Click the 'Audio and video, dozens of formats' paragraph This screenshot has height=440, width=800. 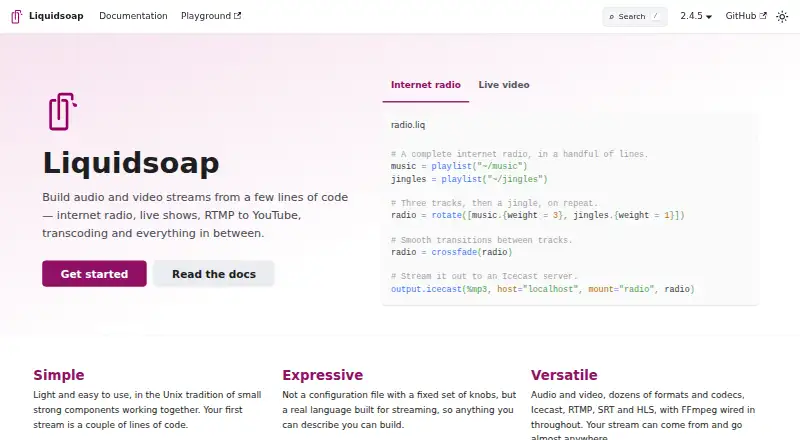tap(643, 415)
